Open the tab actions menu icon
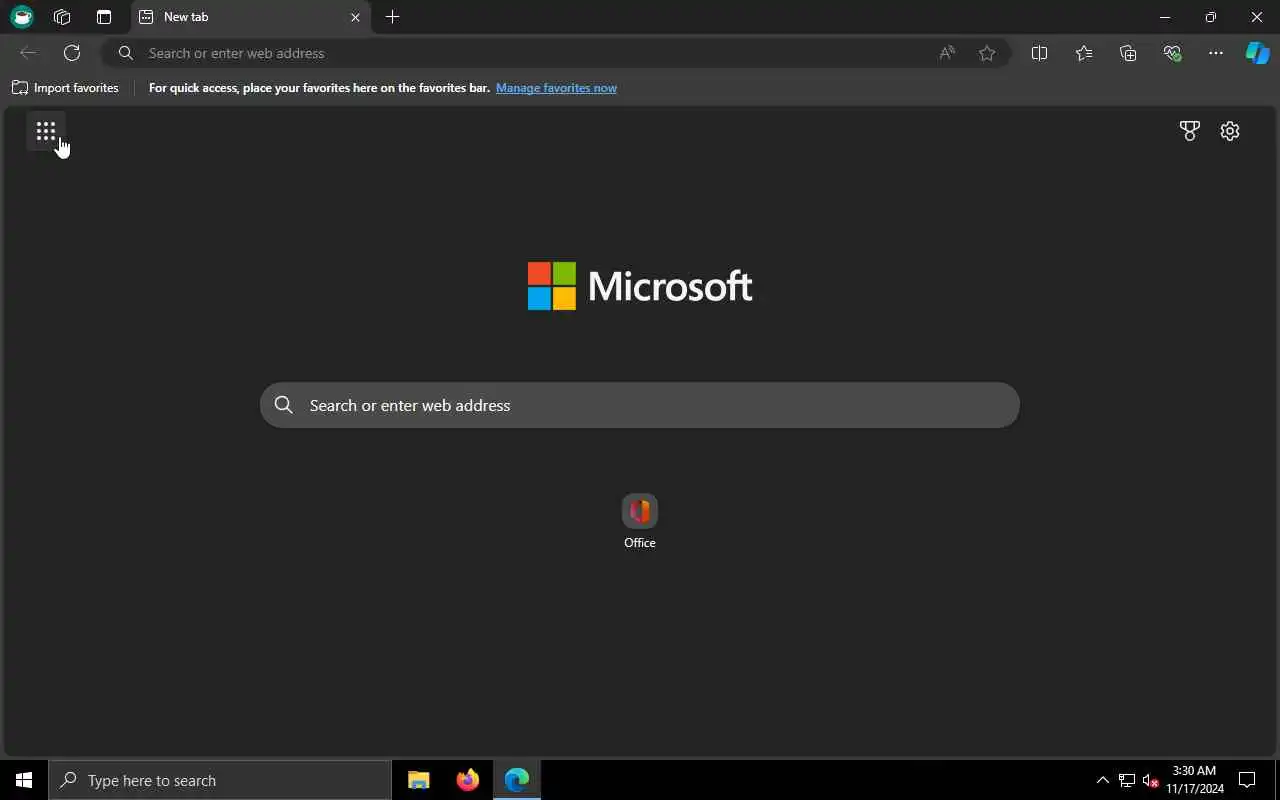This screenshot has width=1280, height=800. pyautogui.click(x=104, y=17)
